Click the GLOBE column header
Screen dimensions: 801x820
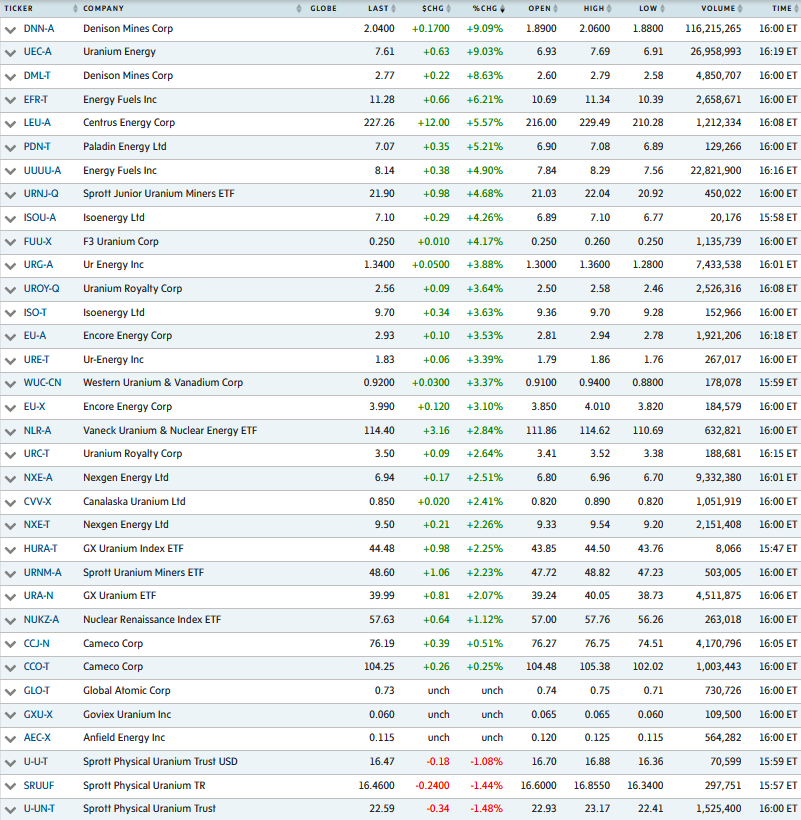[324, 8]
